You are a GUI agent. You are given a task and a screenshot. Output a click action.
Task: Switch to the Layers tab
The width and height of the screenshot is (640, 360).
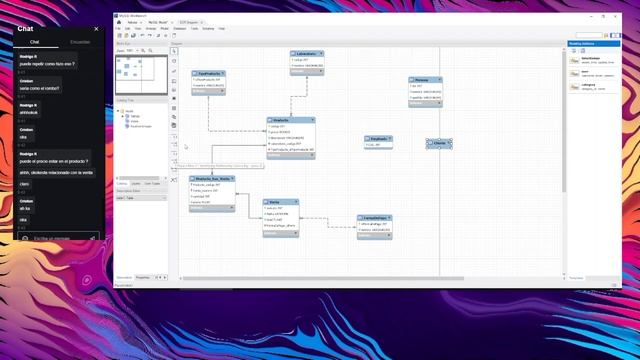[136, 184]
